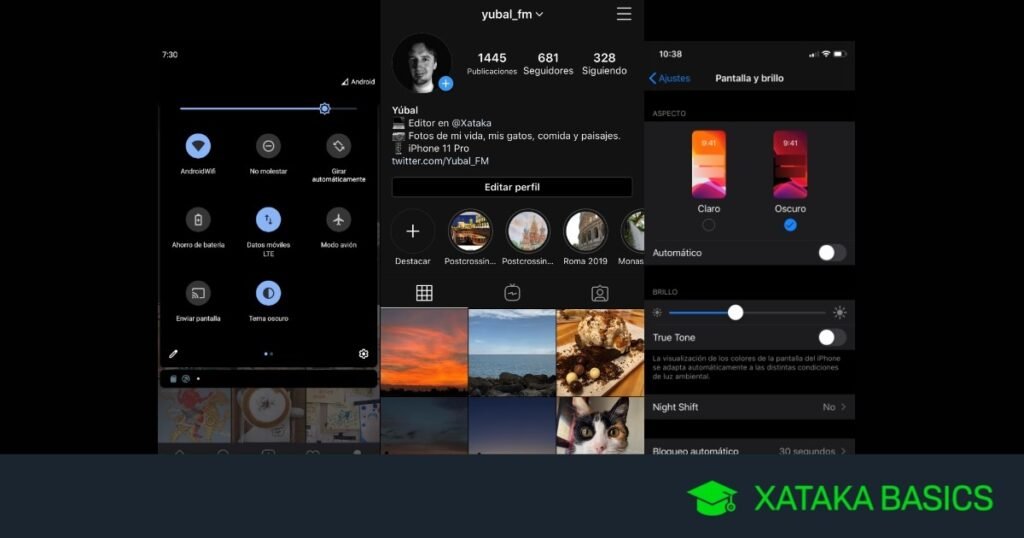The image size is (1024, 538).
Task: Tap the iOS Brillo slider thumb
Action: [x=735, y=313]
